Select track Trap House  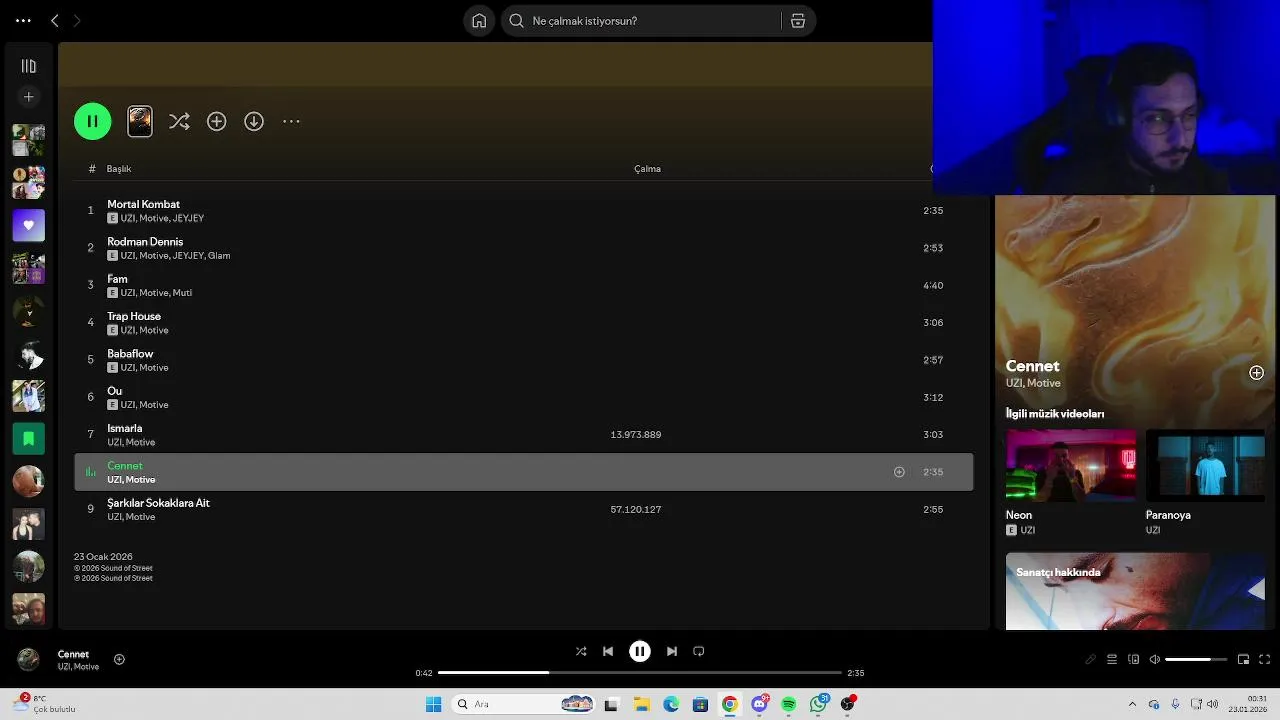tap(523, 322)
